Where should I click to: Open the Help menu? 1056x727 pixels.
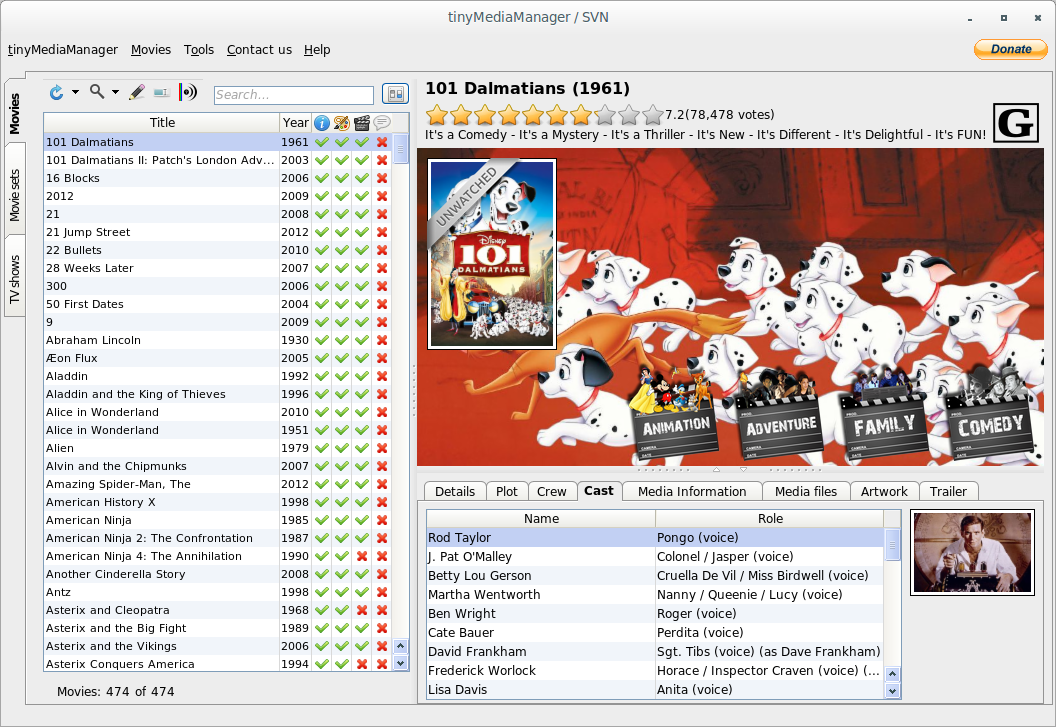point(317,50)
